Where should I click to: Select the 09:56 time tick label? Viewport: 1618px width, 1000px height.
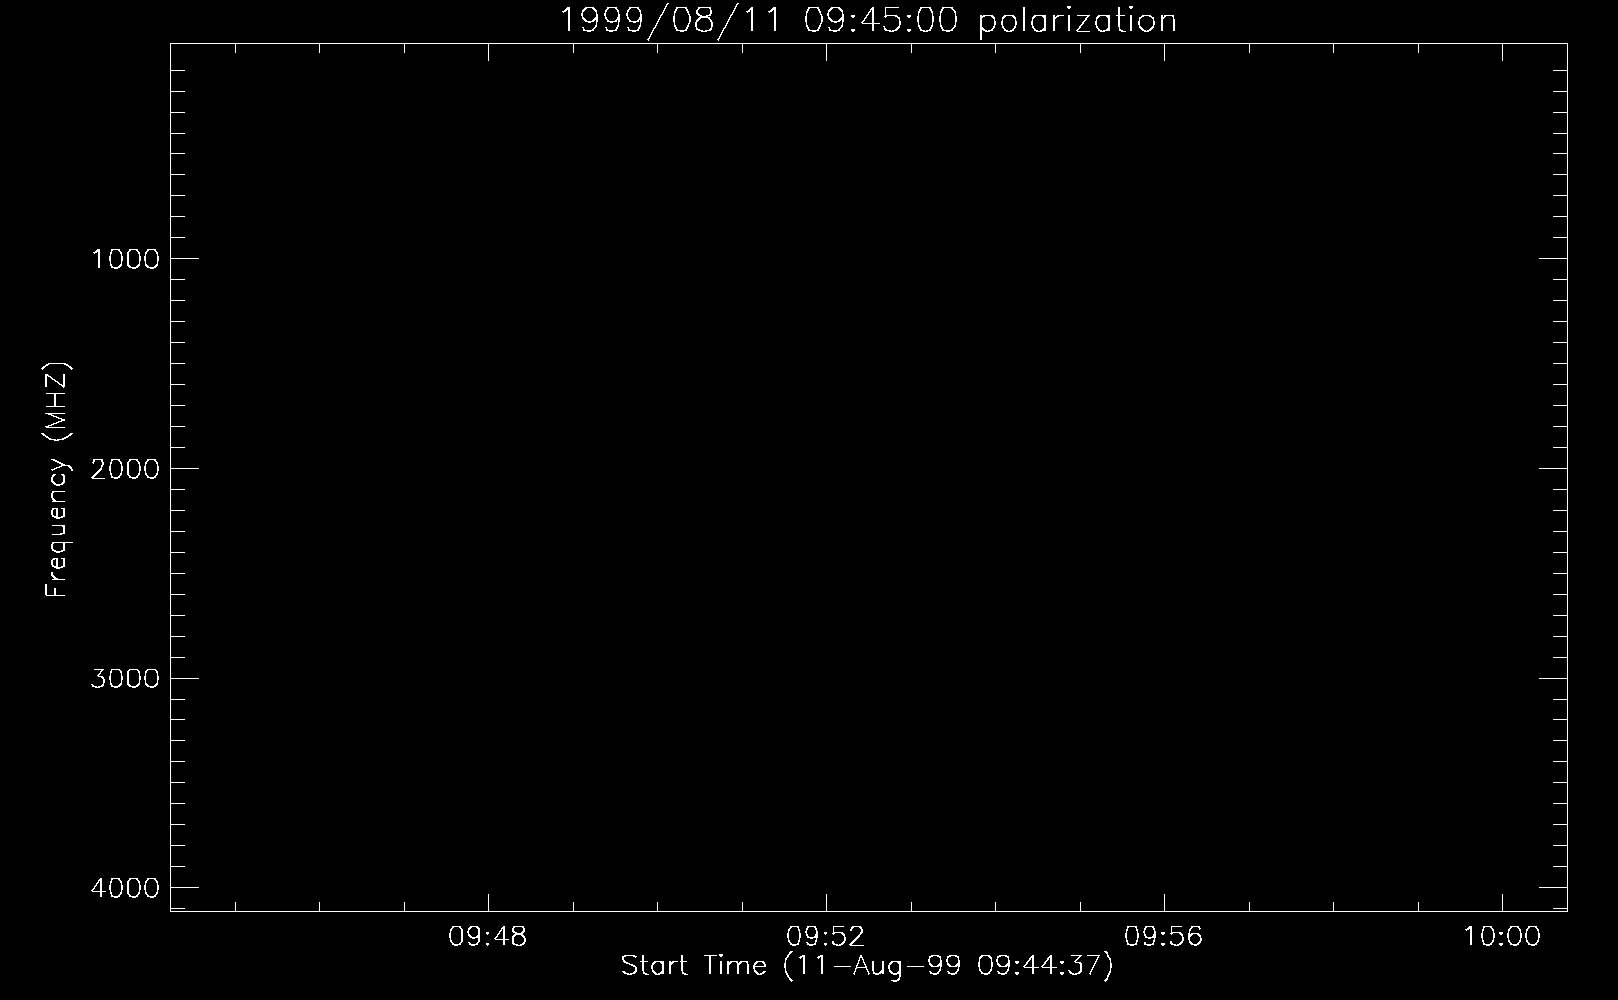(x=1163, y=937)
